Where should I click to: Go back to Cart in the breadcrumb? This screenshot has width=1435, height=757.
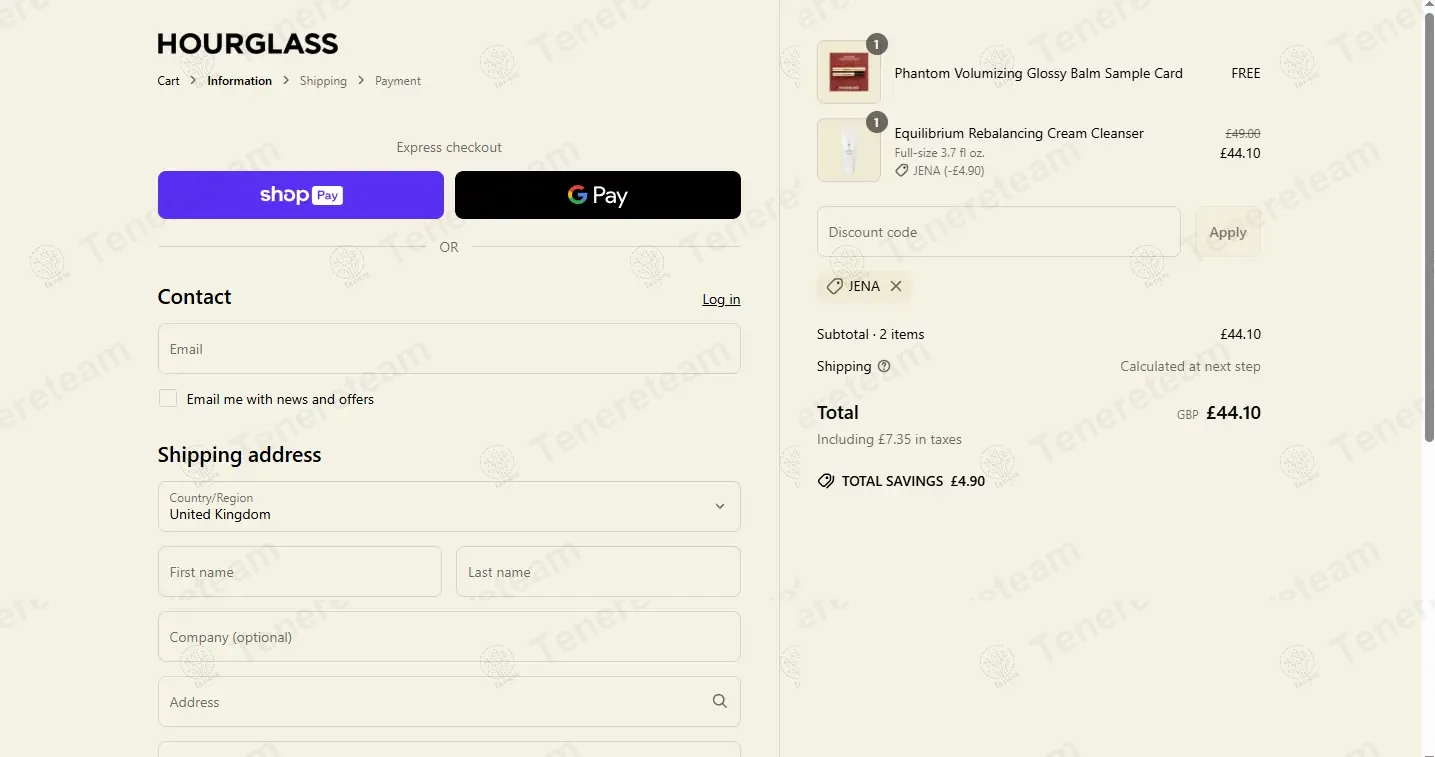click(168, 81)
